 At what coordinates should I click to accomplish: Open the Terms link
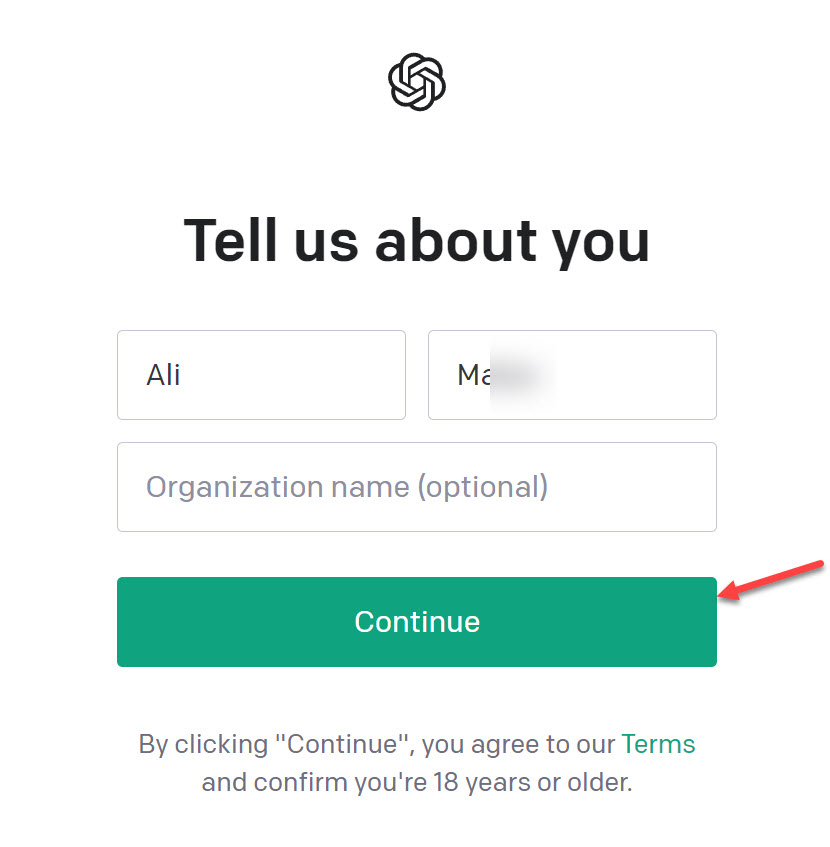tap(658, 744)
